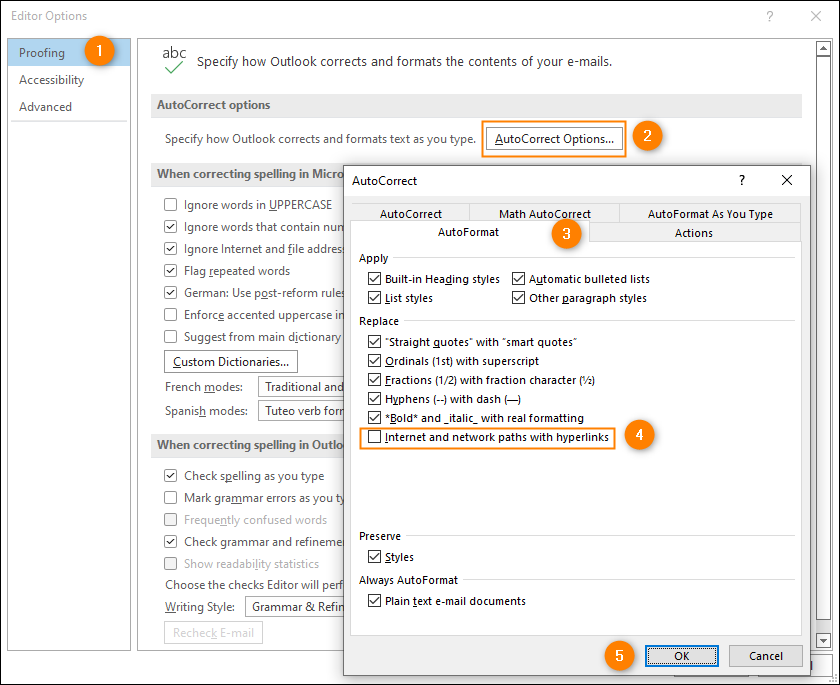840x685 pixels.
Task: Toggle Check grammar and refinements checkbox
Action: point(170,541)
